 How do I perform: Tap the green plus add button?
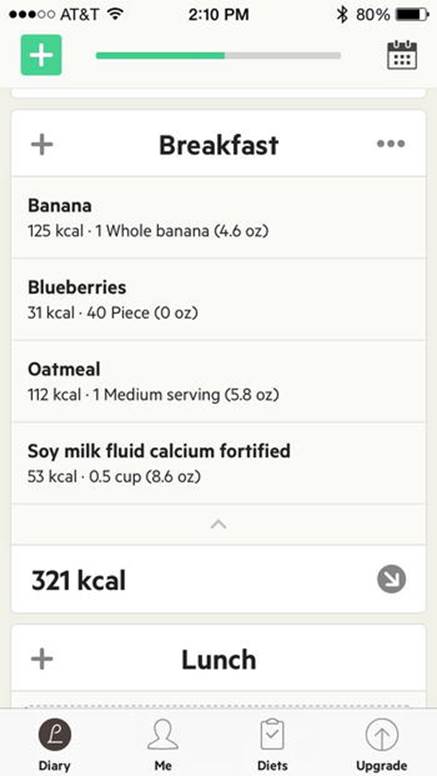[41, 55]
